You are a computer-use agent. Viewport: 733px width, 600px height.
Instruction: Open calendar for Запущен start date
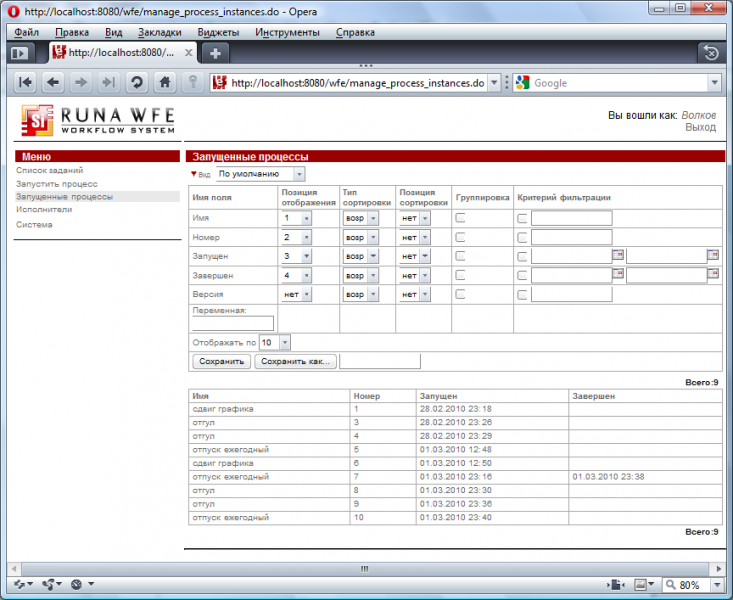[618, 255]
